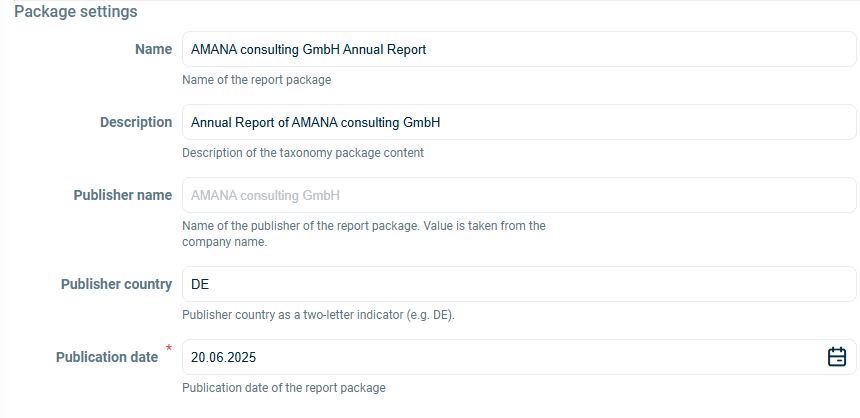860x418 pixels.
Task: Click hint about publisher taken from company name
Action: [x=364, y=234]
